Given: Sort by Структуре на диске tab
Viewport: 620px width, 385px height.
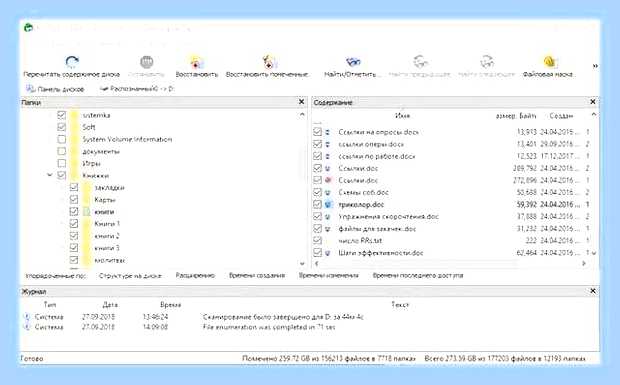Looking at the screenshot, I should click(130, 276).
